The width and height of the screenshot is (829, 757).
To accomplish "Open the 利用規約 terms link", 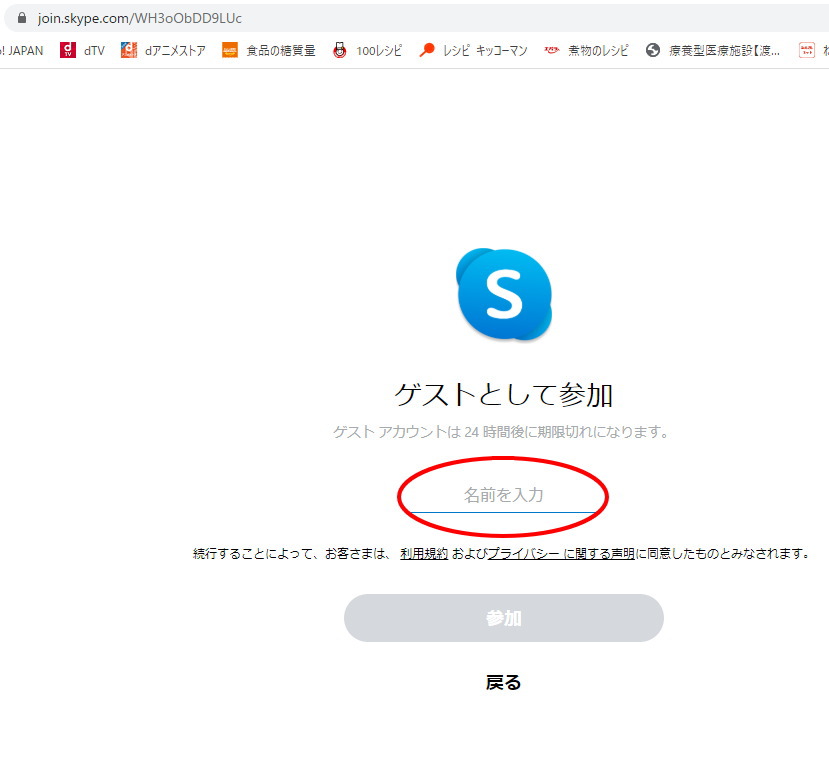I will pyautogui.click(x=424, y=553).
